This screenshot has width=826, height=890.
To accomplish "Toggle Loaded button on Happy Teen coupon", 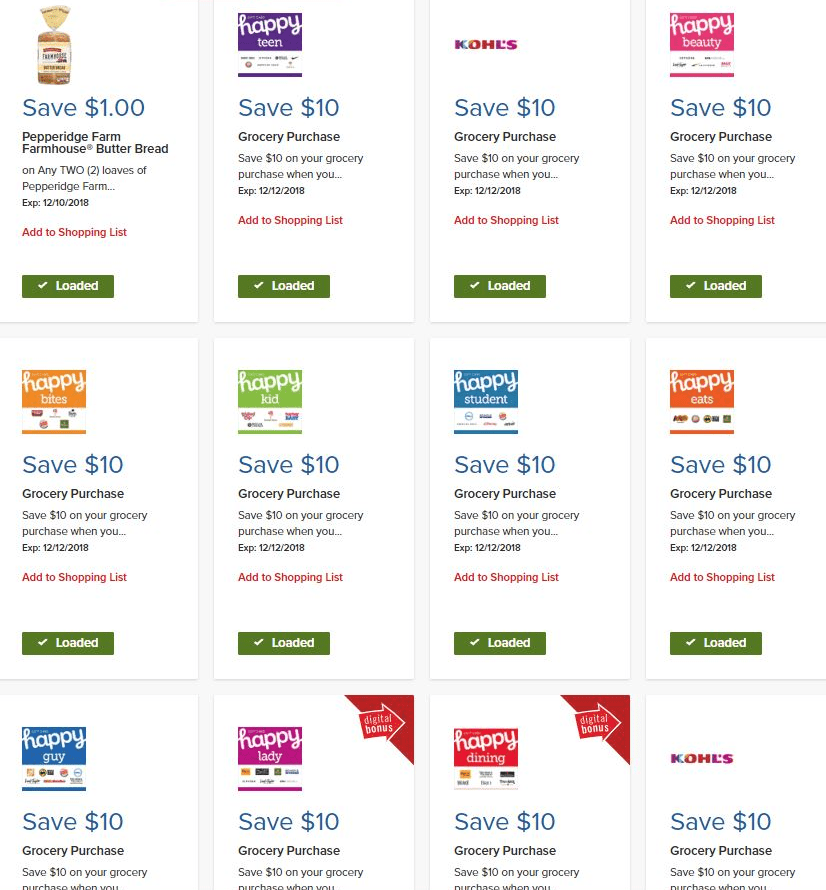I will pos(284,286).
